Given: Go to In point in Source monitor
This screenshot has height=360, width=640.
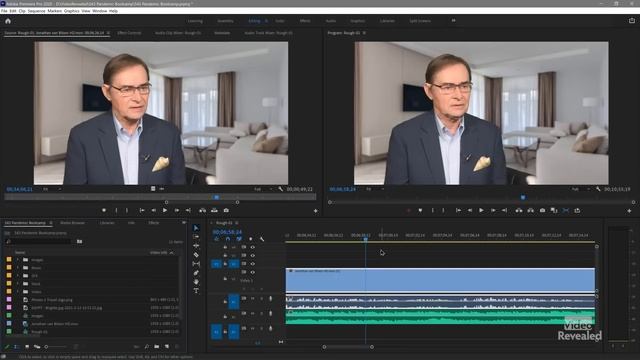Looking at the screenshot, I should (142, 210).
